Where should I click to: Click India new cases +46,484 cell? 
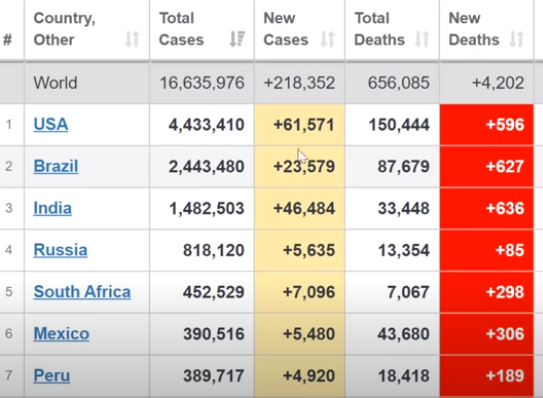300,209
